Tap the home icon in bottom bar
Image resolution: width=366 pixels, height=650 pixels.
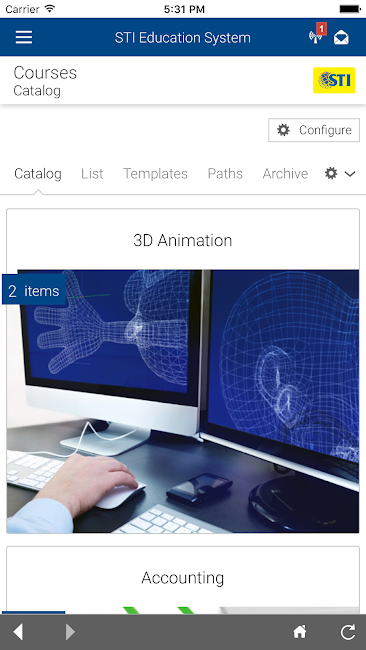[300, 632]
